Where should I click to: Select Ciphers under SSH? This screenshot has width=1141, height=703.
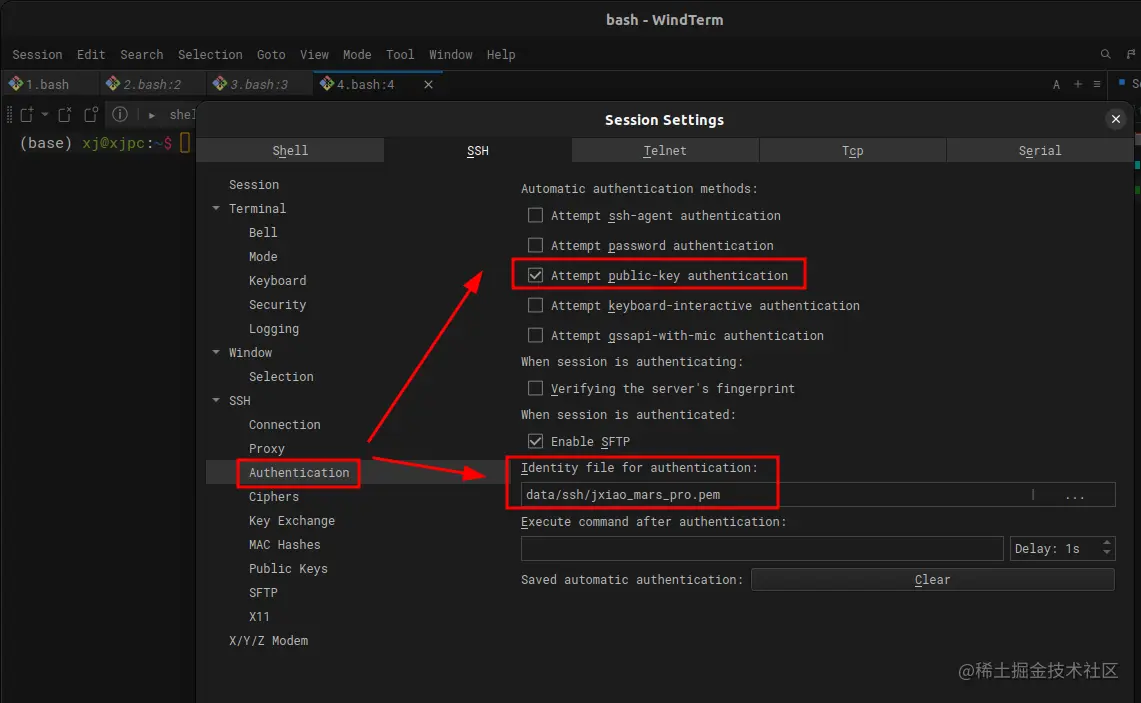[274, 497]
